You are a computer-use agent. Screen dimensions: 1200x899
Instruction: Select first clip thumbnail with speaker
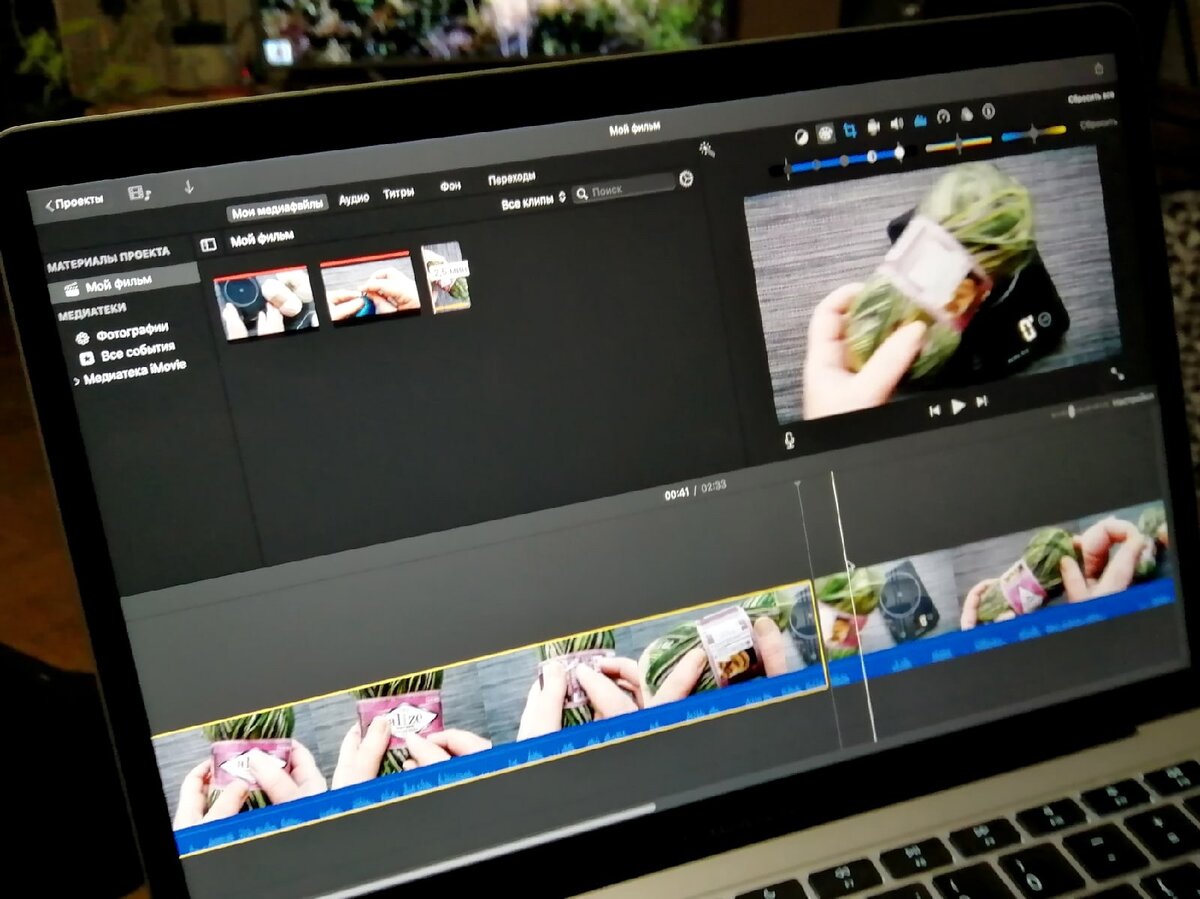[x=266, y=303]
